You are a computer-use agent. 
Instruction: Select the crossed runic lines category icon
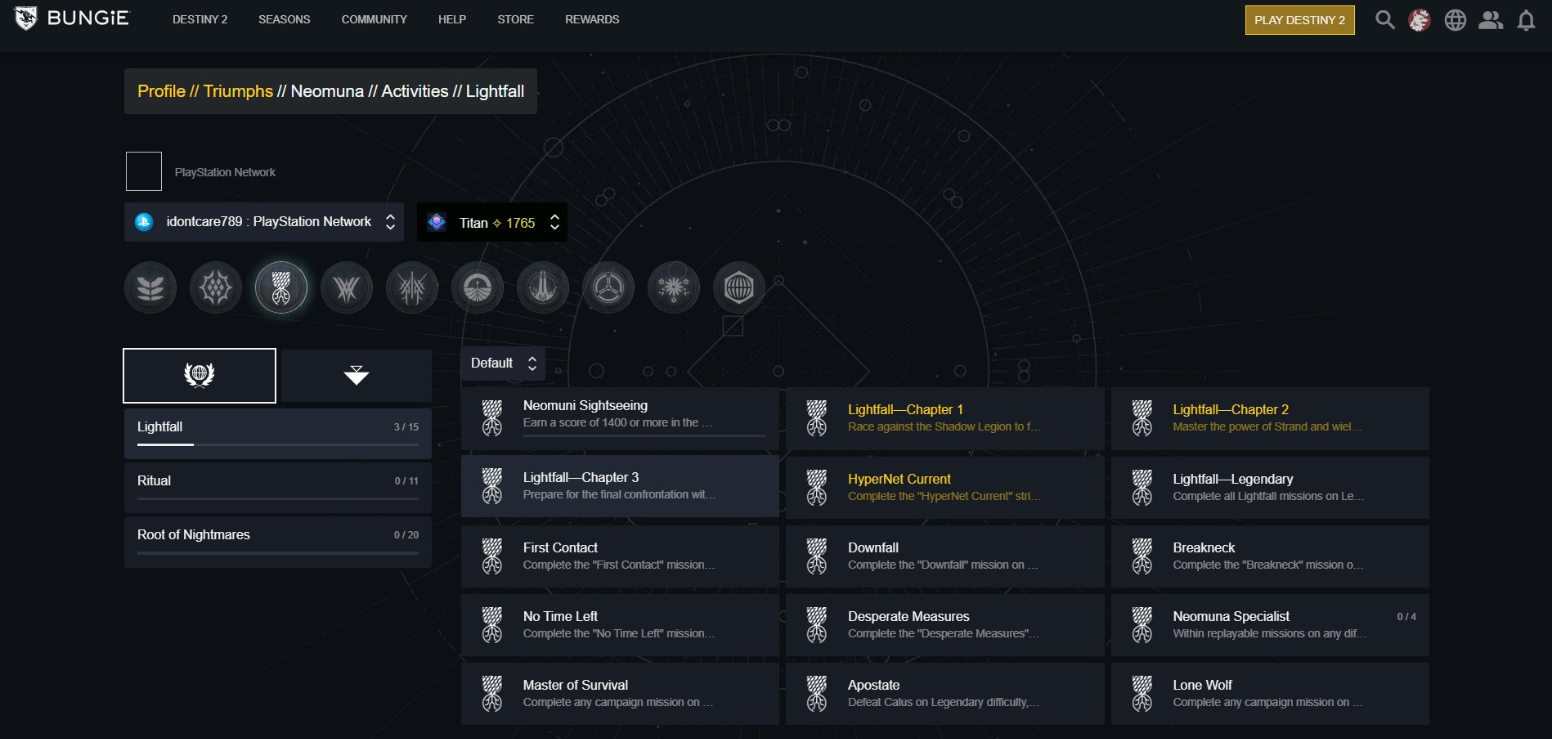(x=412, y=288)
